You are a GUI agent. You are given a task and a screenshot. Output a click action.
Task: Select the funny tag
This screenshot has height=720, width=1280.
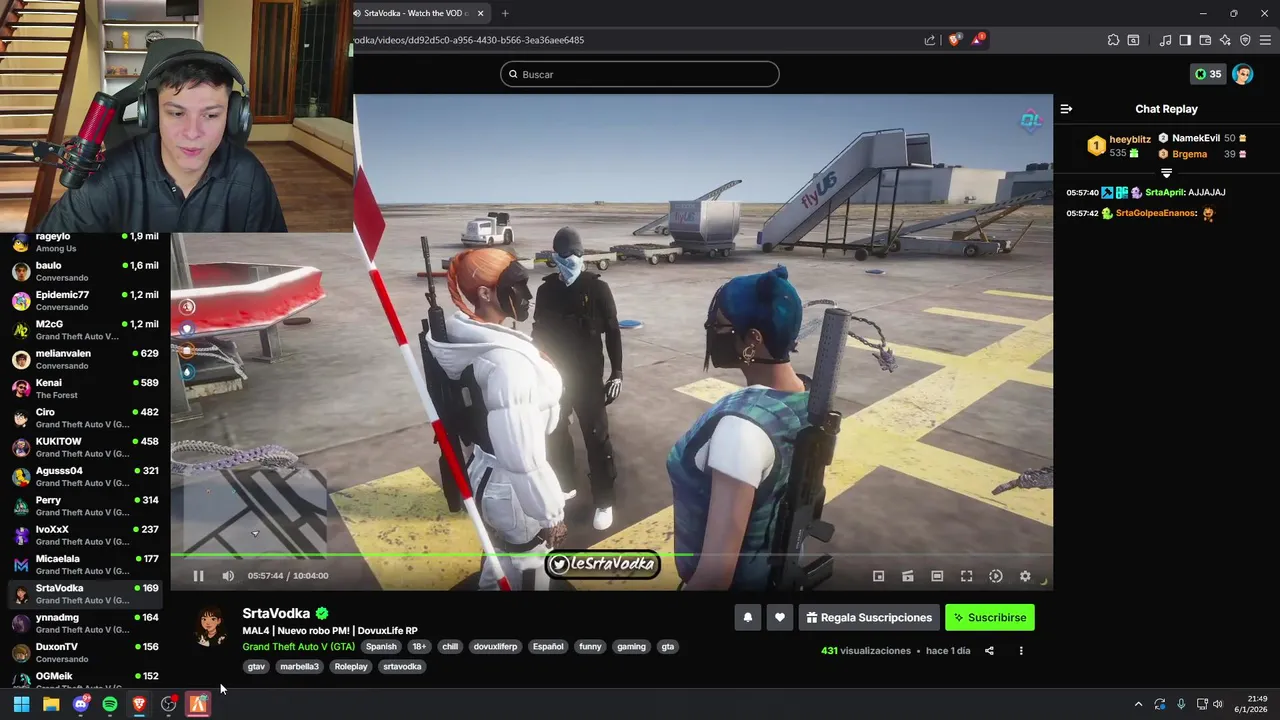pos(590,647)
